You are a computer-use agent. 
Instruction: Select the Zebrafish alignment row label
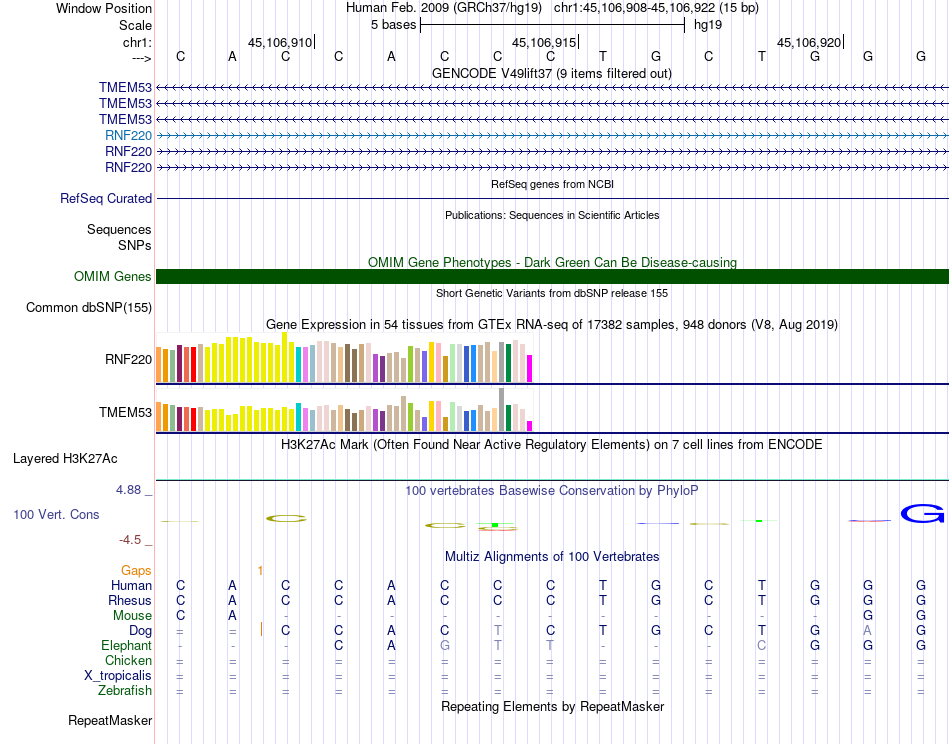(x=125, y=690)
